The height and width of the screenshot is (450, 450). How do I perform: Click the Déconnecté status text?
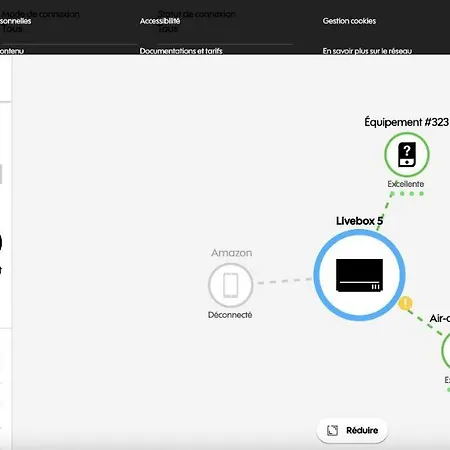(x=230, y=315)
